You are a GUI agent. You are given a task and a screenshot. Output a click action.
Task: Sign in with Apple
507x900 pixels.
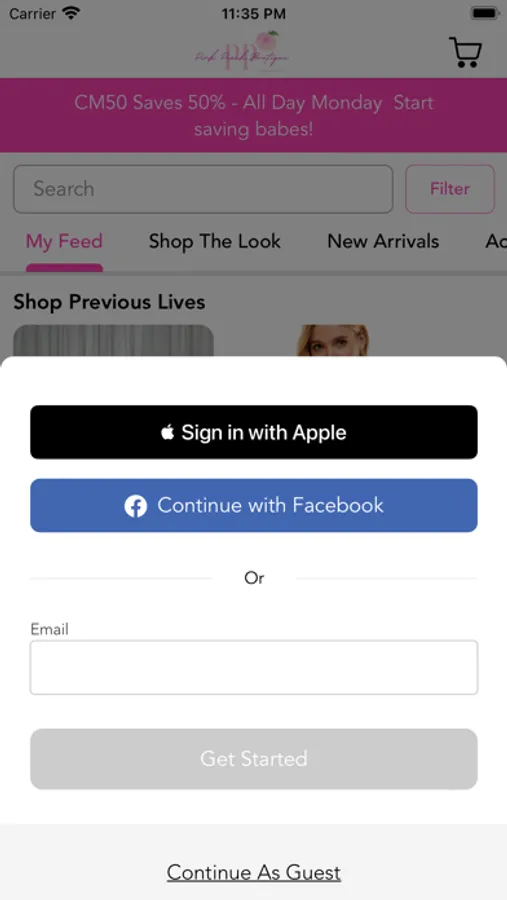[x=254, y=432]
